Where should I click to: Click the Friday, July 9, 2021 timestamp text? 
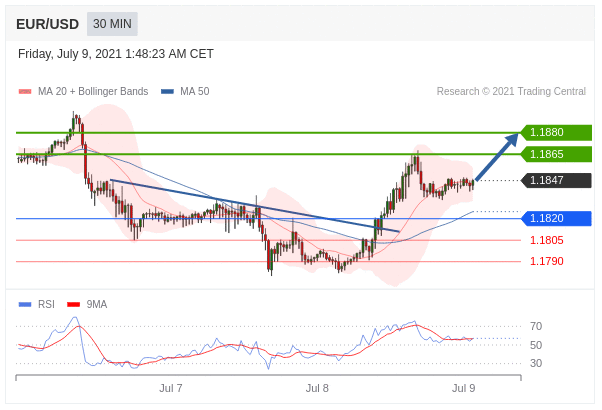coord(116,54)
